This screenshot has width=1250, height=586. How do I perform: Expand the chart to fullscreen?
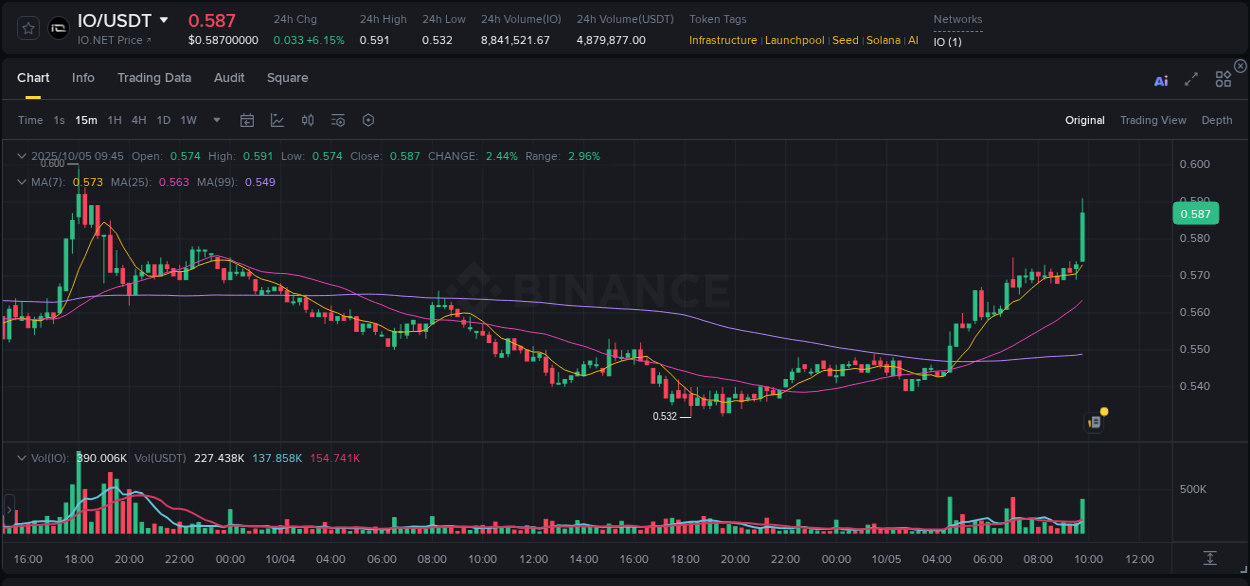click(x=1191, y=80)
